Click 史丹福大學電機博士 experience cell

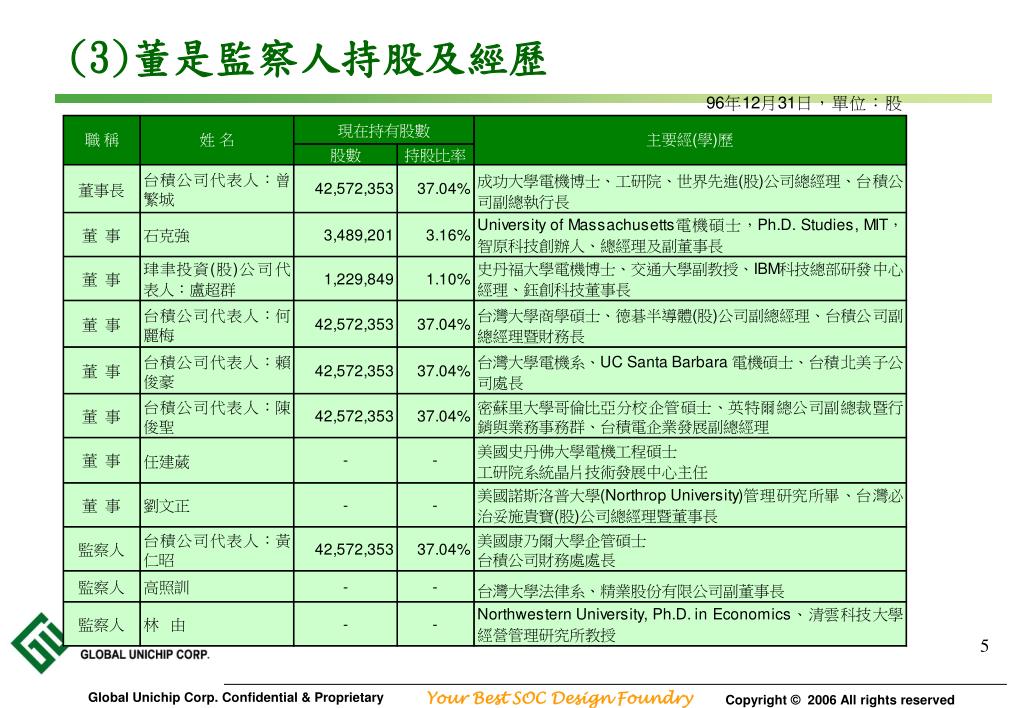pos(690,279)
